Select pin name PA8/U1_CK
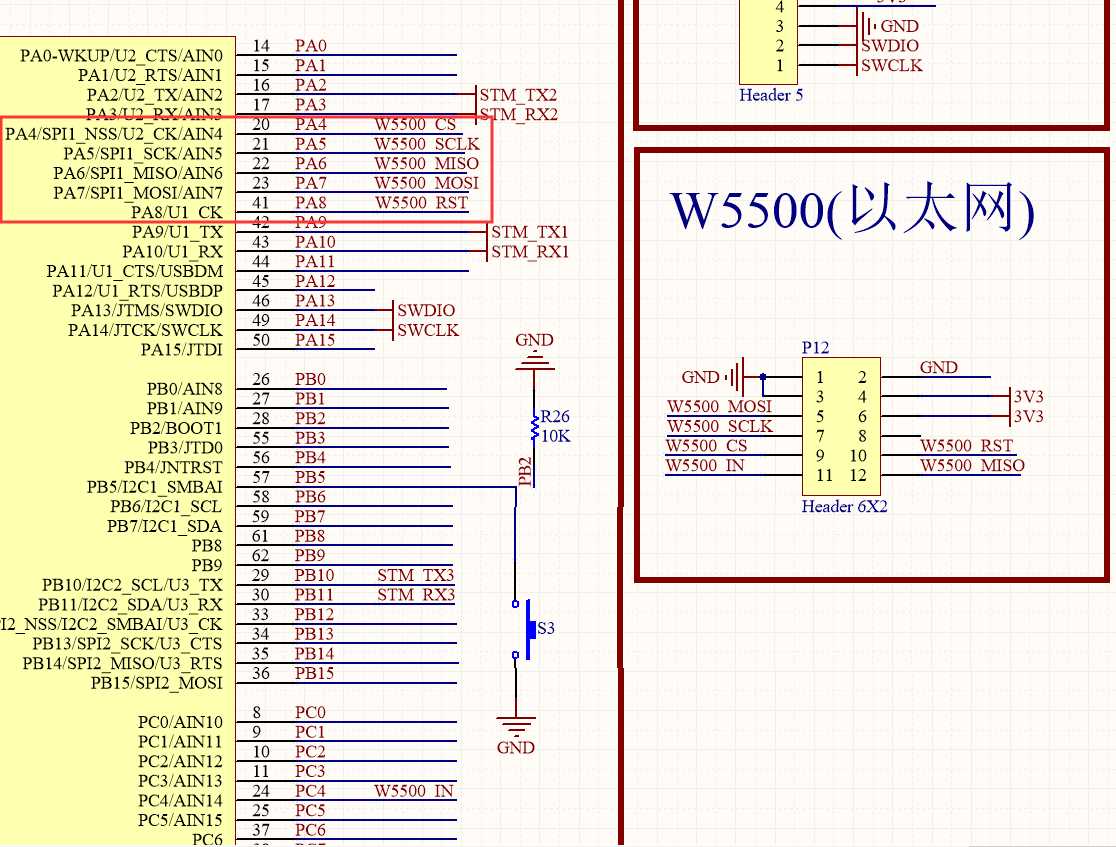 (177, 212)
